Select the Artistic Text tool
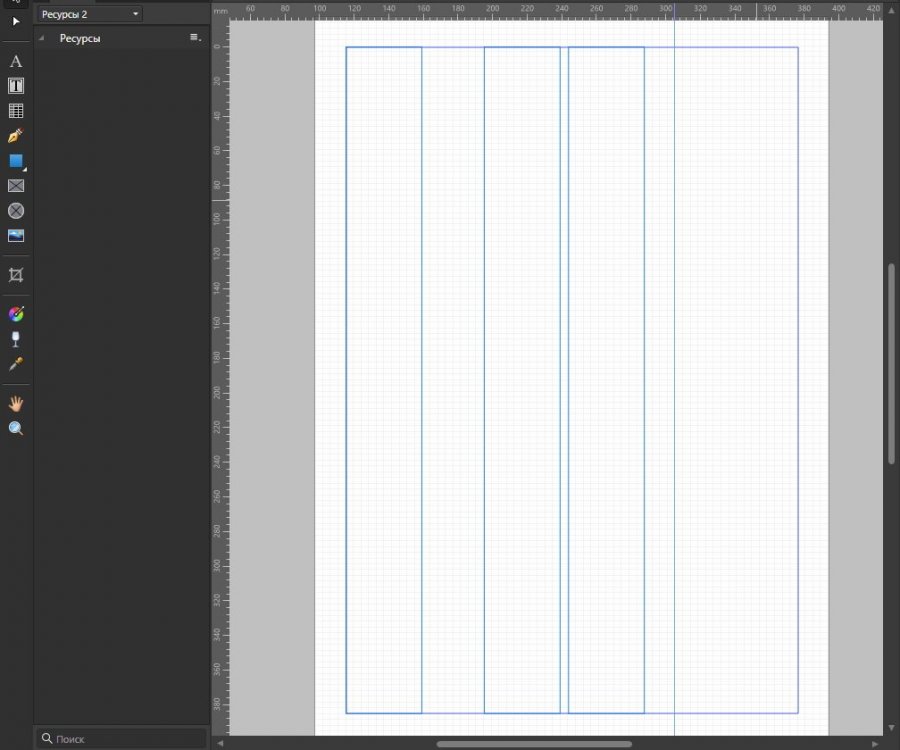Screen dimensions: 900x750 tap(16, 61)
